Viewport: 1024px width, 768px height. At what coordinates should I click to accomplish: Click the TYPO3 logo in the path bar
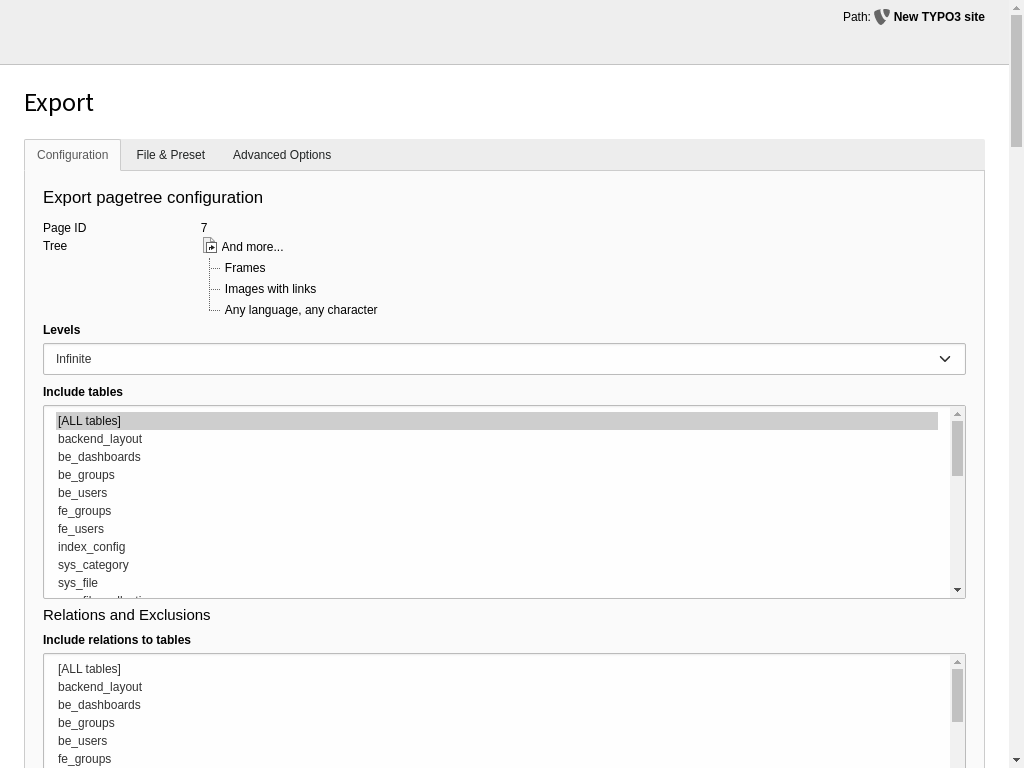881,17
